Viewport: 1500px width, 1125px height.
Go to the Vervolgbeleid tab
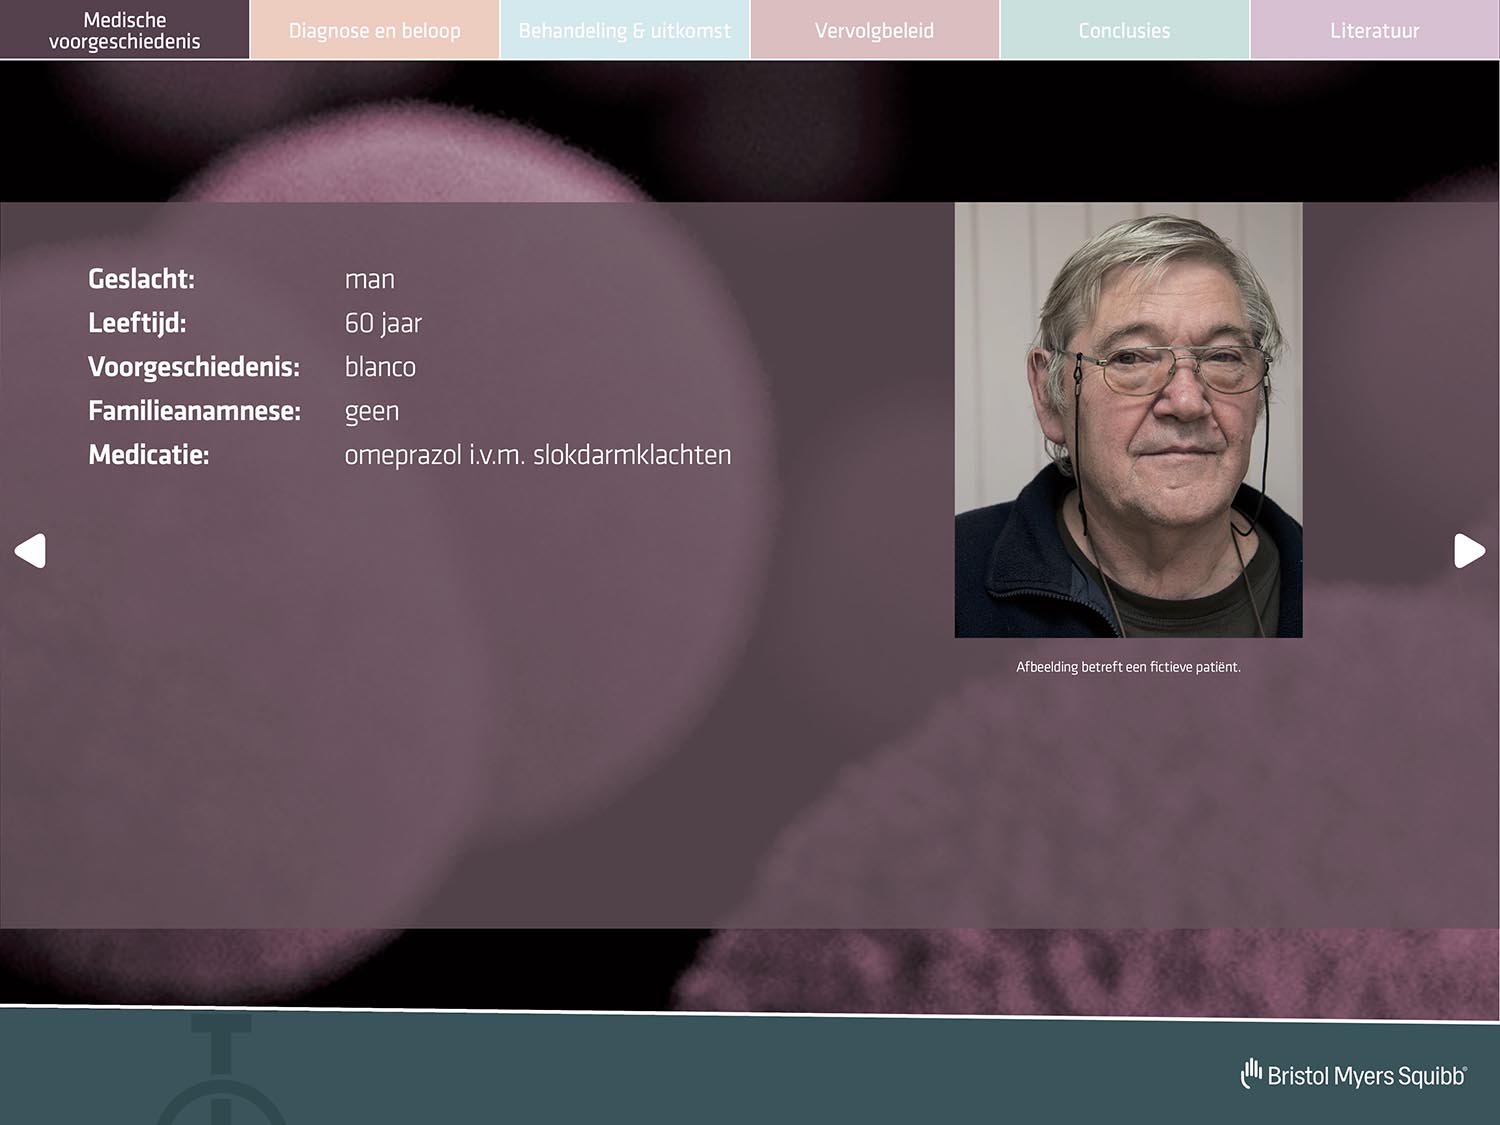point(875,30)
